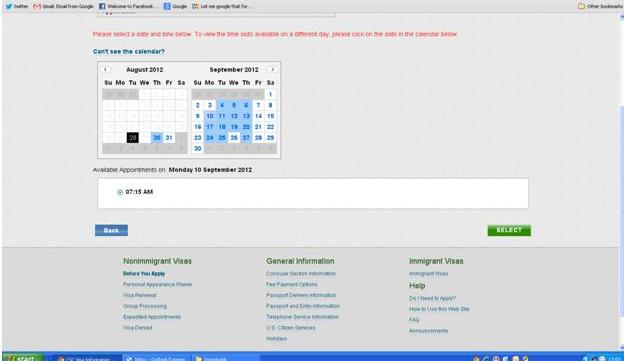This screenshot has height=361, width=624.
Task: Go to previous month in calendar
Action: pos(105,69)
